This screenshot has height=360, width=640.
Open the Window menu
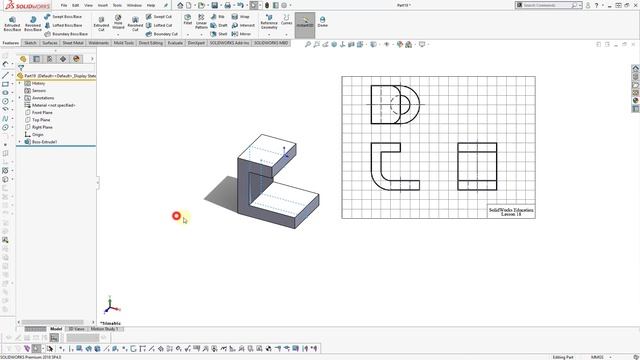[x=134, y=5]
